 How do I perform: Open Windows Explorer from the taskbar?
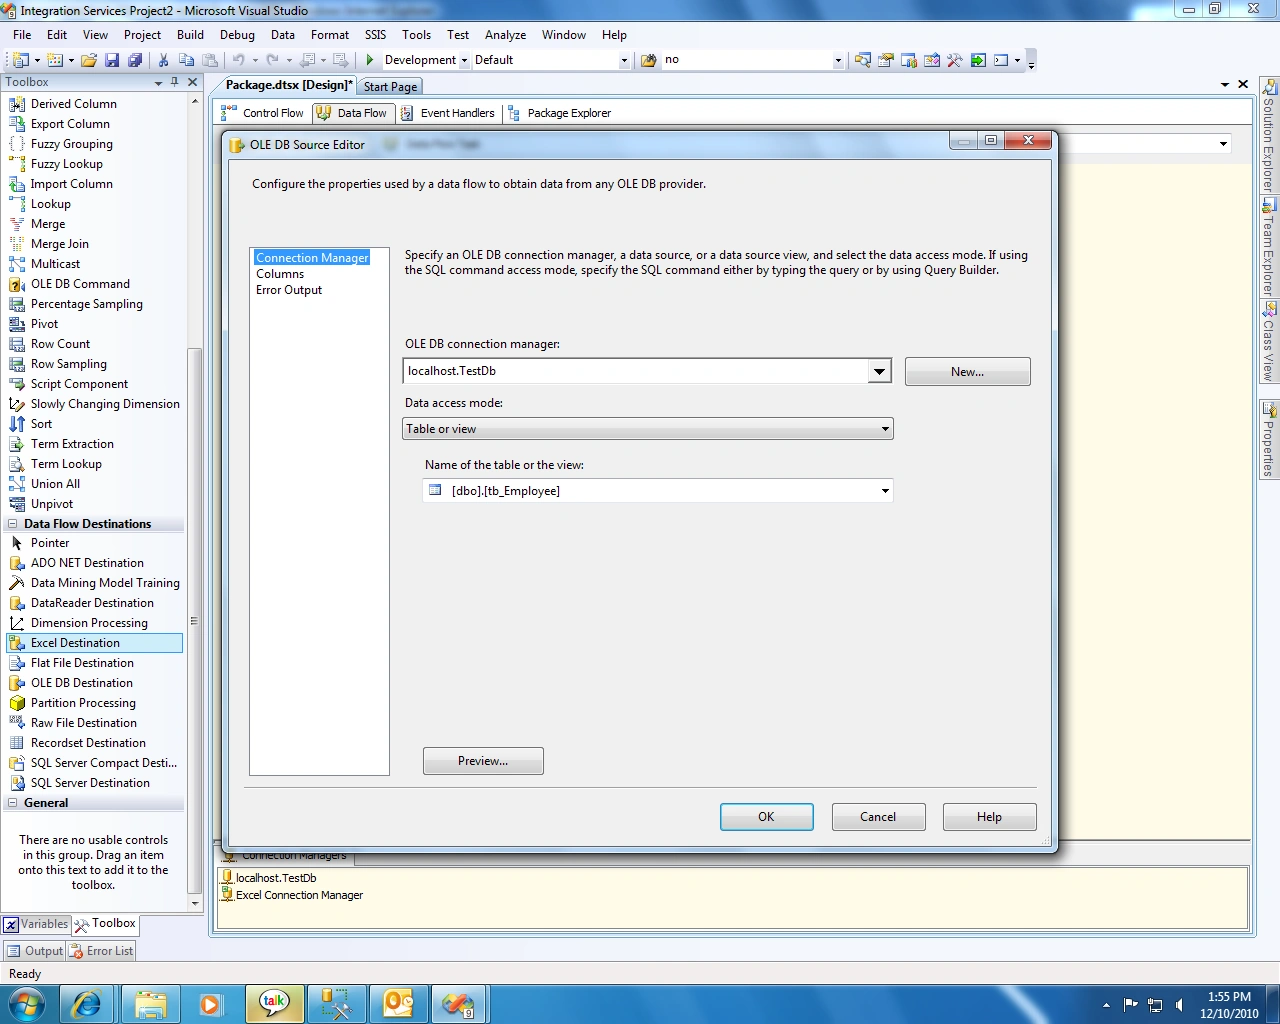pos(150,1004)
